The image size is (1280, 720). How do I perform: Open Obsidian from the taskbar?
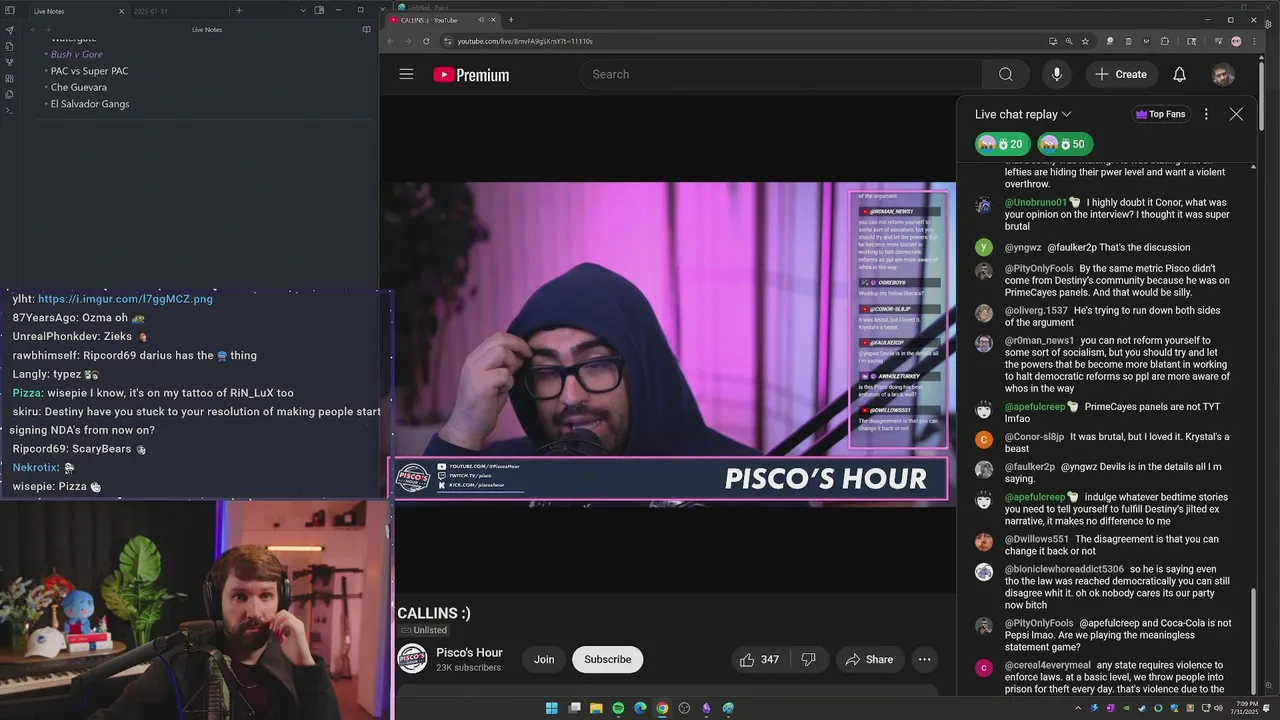pyautogui.click(x=706, y=708)
